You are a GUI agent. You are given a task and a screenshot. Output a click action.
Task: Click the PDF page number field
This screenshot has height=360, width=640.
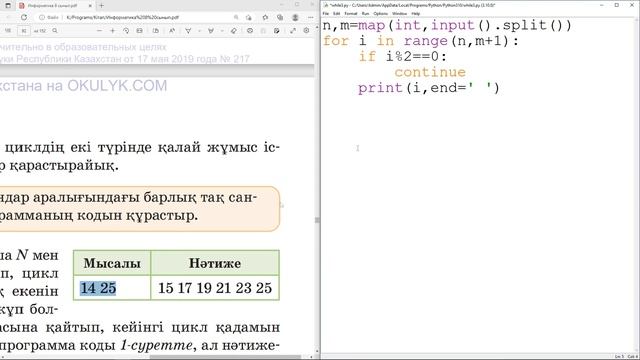pos(24,31)
